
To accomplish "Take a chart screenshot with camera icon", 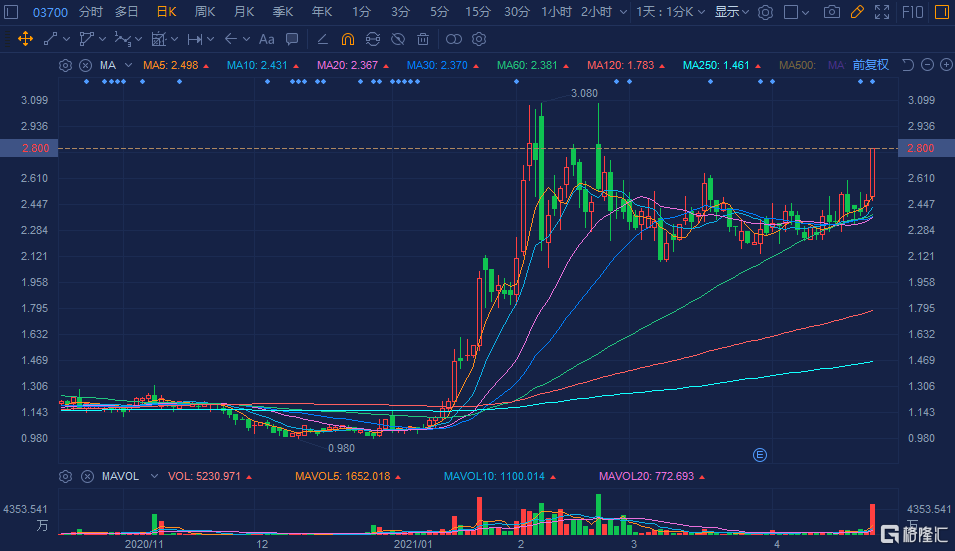I will [x=831, y=12].
